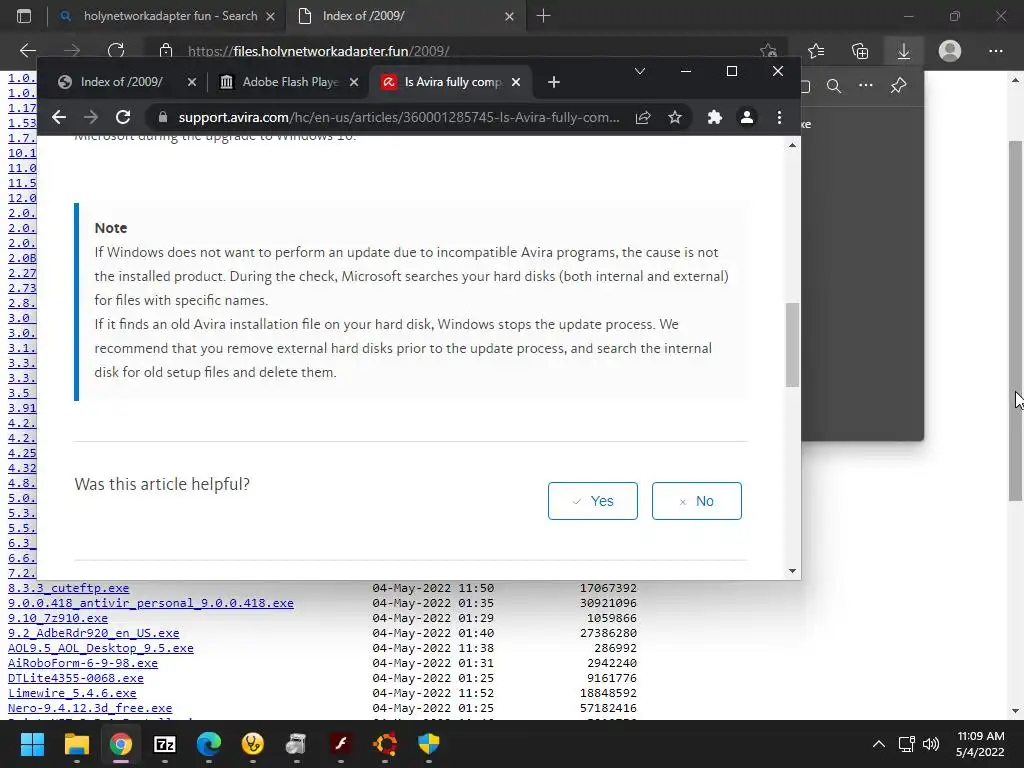1024x768 pixels.
Task: Go back in the Chrome window
Action: click(x=59, y=117)
